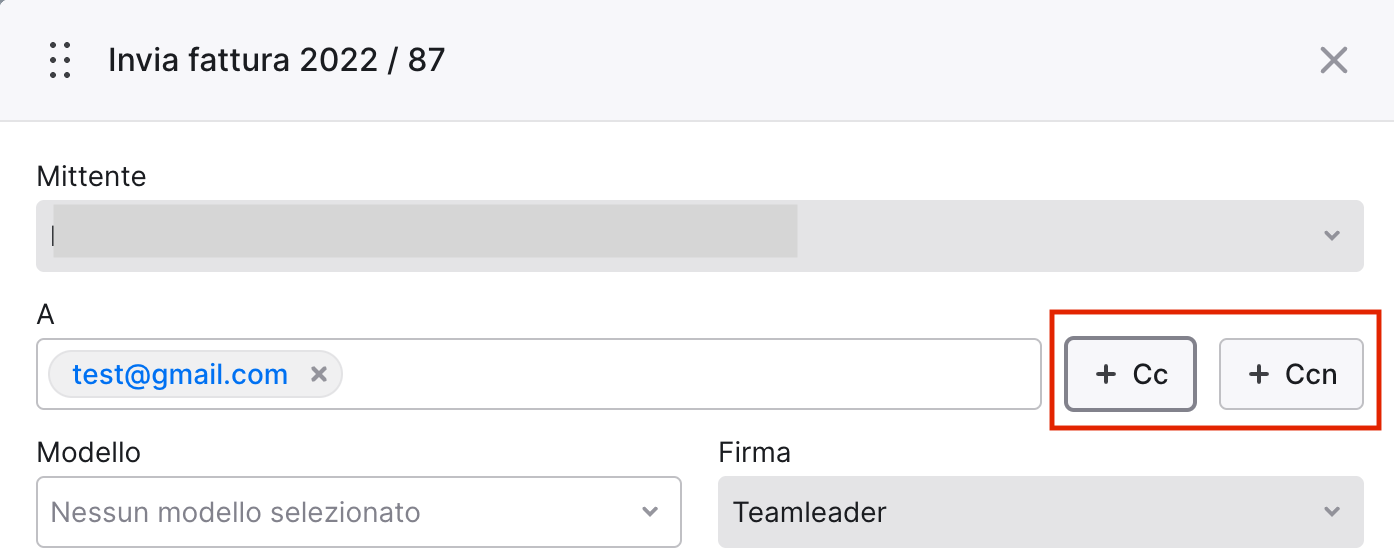This screenshot has width=1394, height=560.
Task: Add a Cc recipient field
Action: click(1130, 375)
